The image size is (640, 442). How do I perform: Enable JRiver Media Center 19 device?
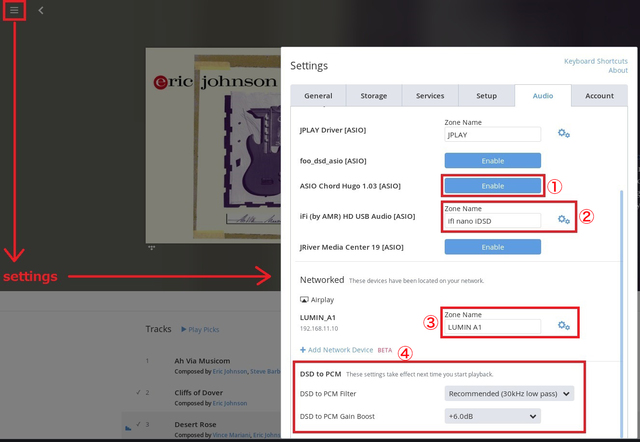pyautogui.click(x=492, y=247)
